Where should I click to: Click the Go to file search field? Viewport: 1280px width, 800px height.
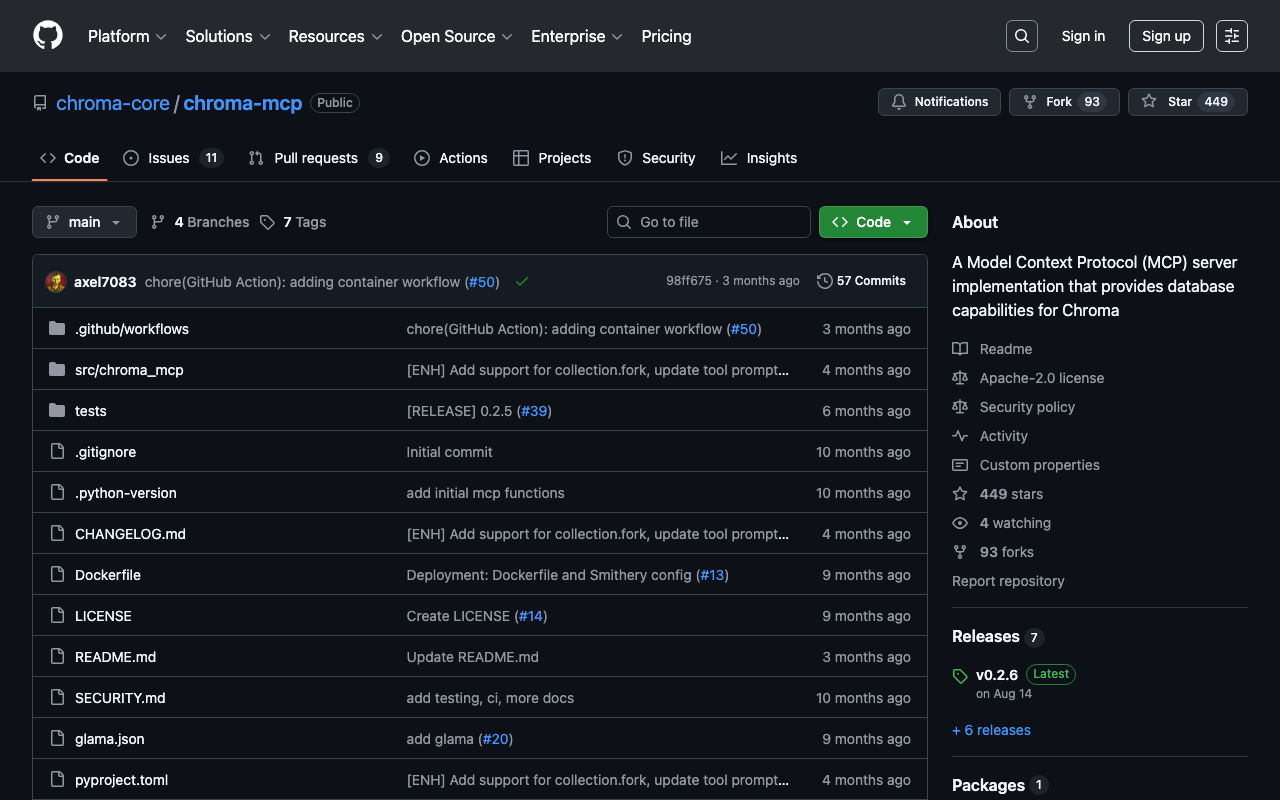tap(710, 222)
